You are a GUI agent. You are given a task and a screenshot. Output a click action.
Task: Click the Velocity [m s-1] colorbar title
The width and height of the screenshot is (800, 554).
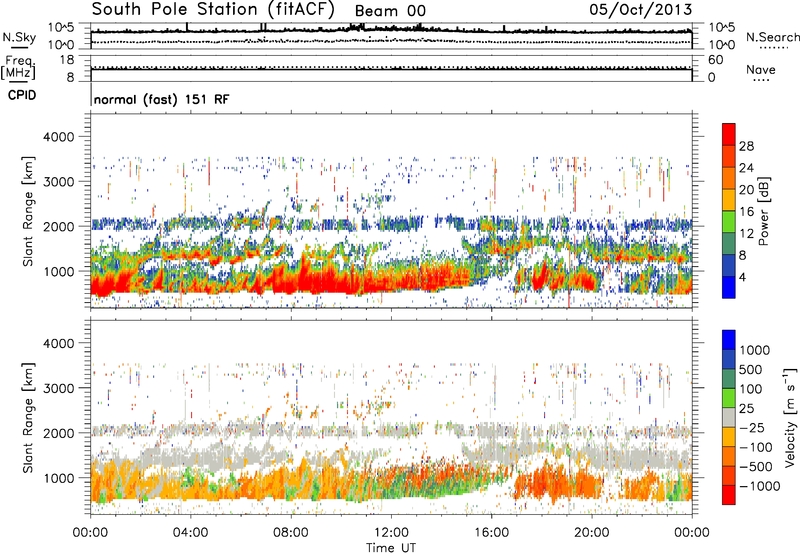pos(790,417)
